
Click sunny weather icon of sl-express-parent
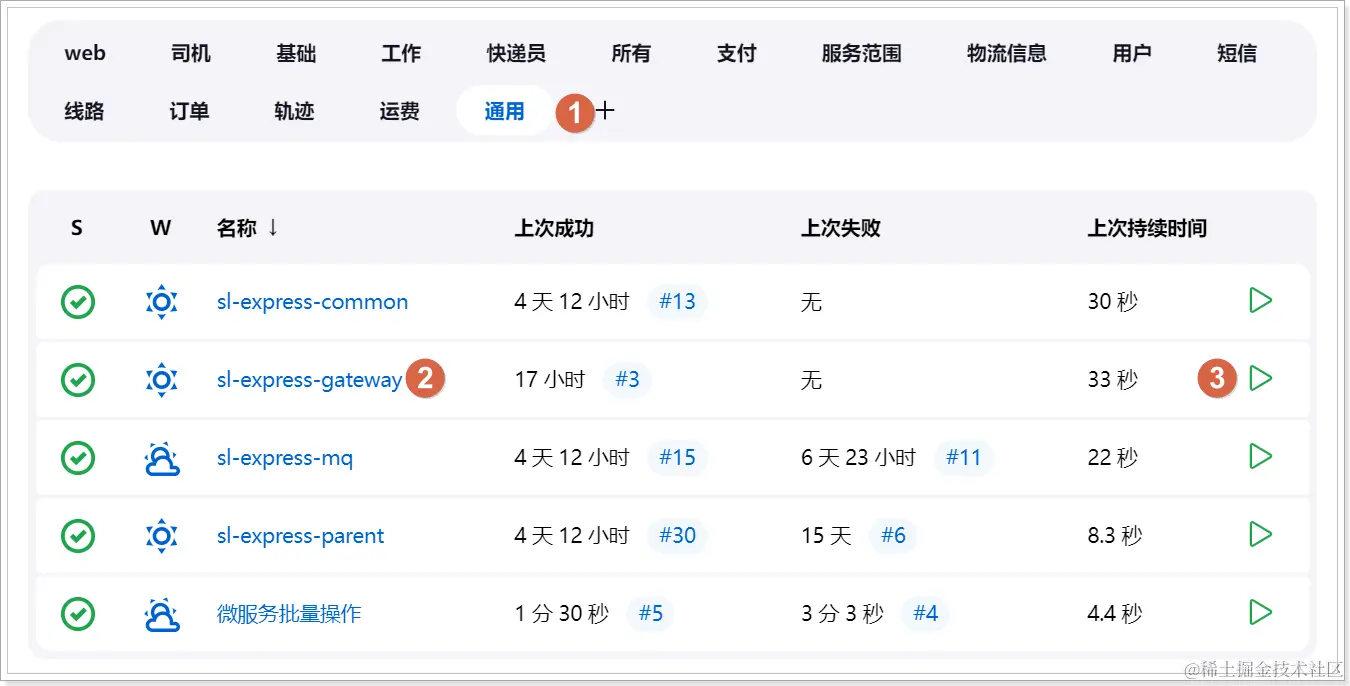[x=161, y=535]
